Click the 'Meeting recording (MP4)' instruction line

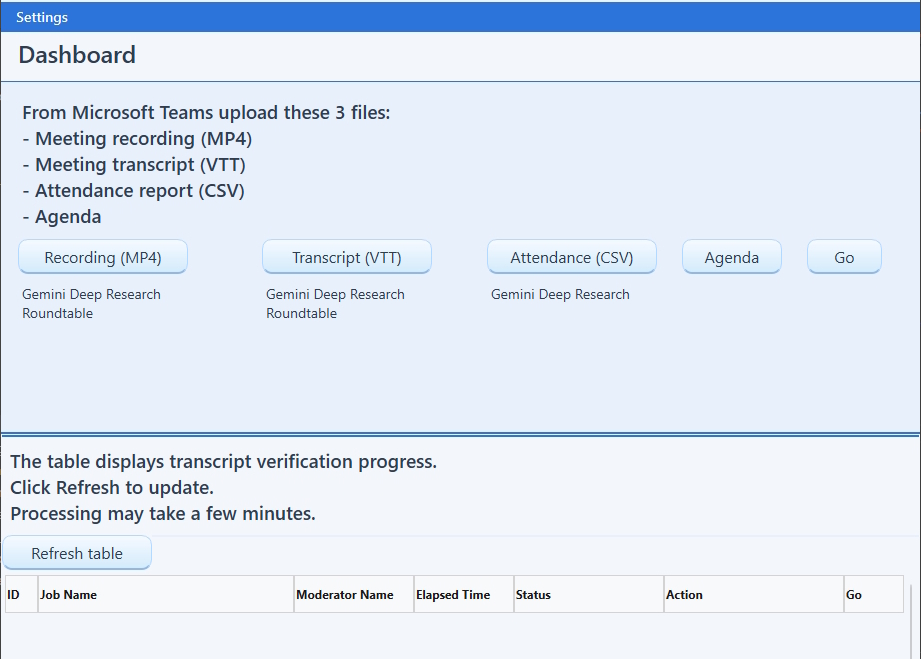(x=137, y=139)
